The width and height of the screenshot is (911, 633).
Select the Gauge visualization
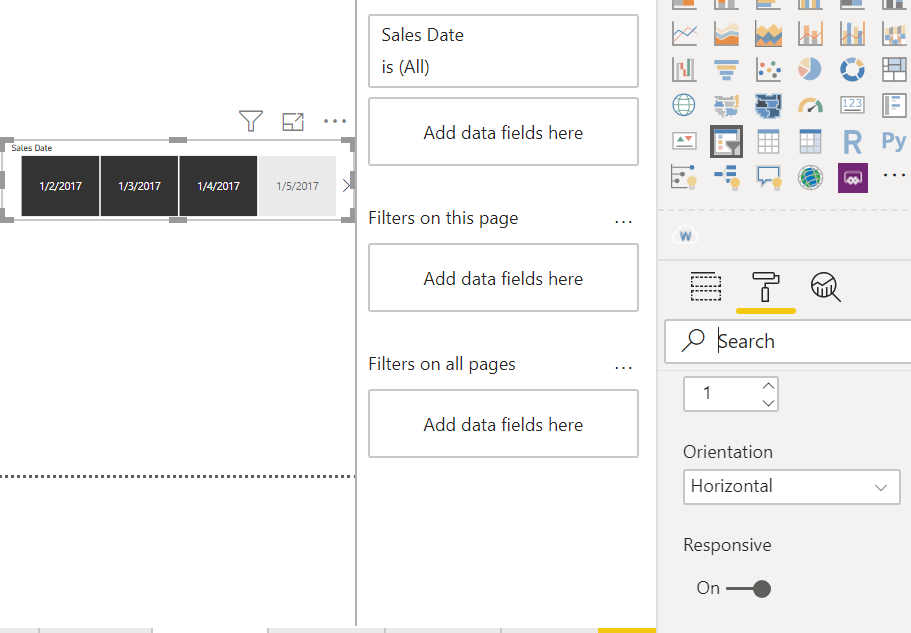coord(810,105)
